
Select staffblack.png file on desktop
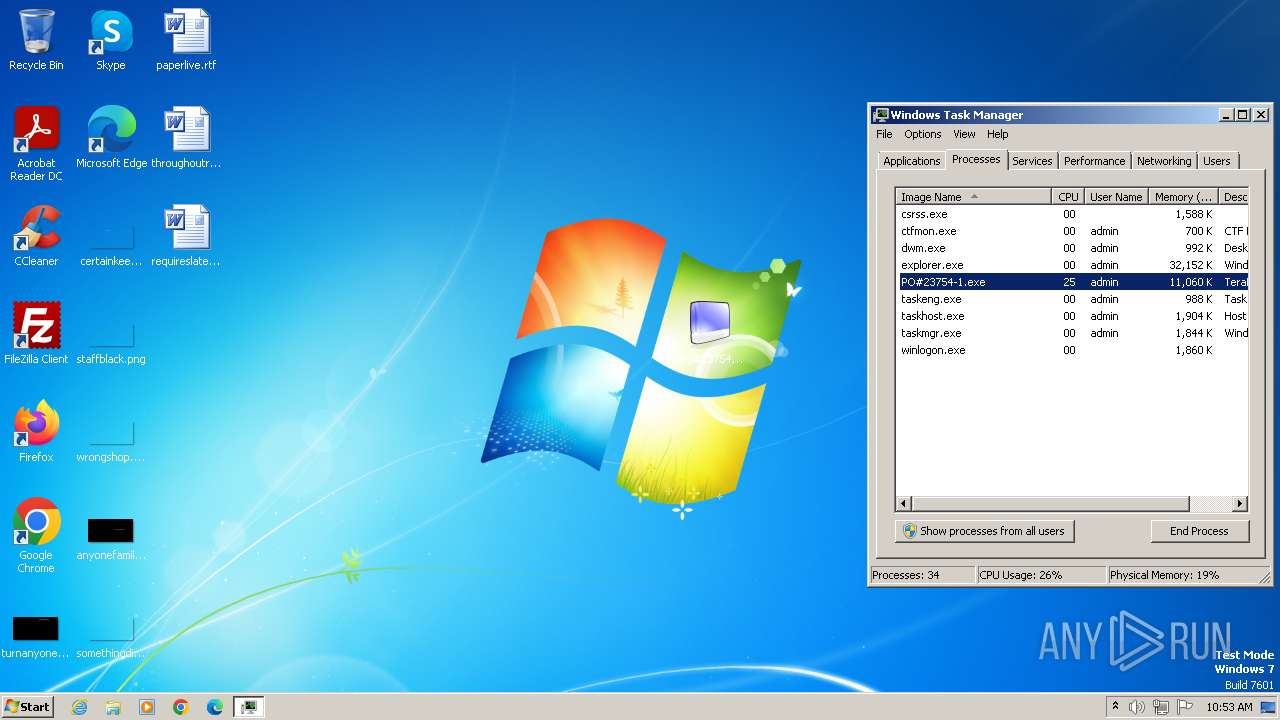click(111, 343)
